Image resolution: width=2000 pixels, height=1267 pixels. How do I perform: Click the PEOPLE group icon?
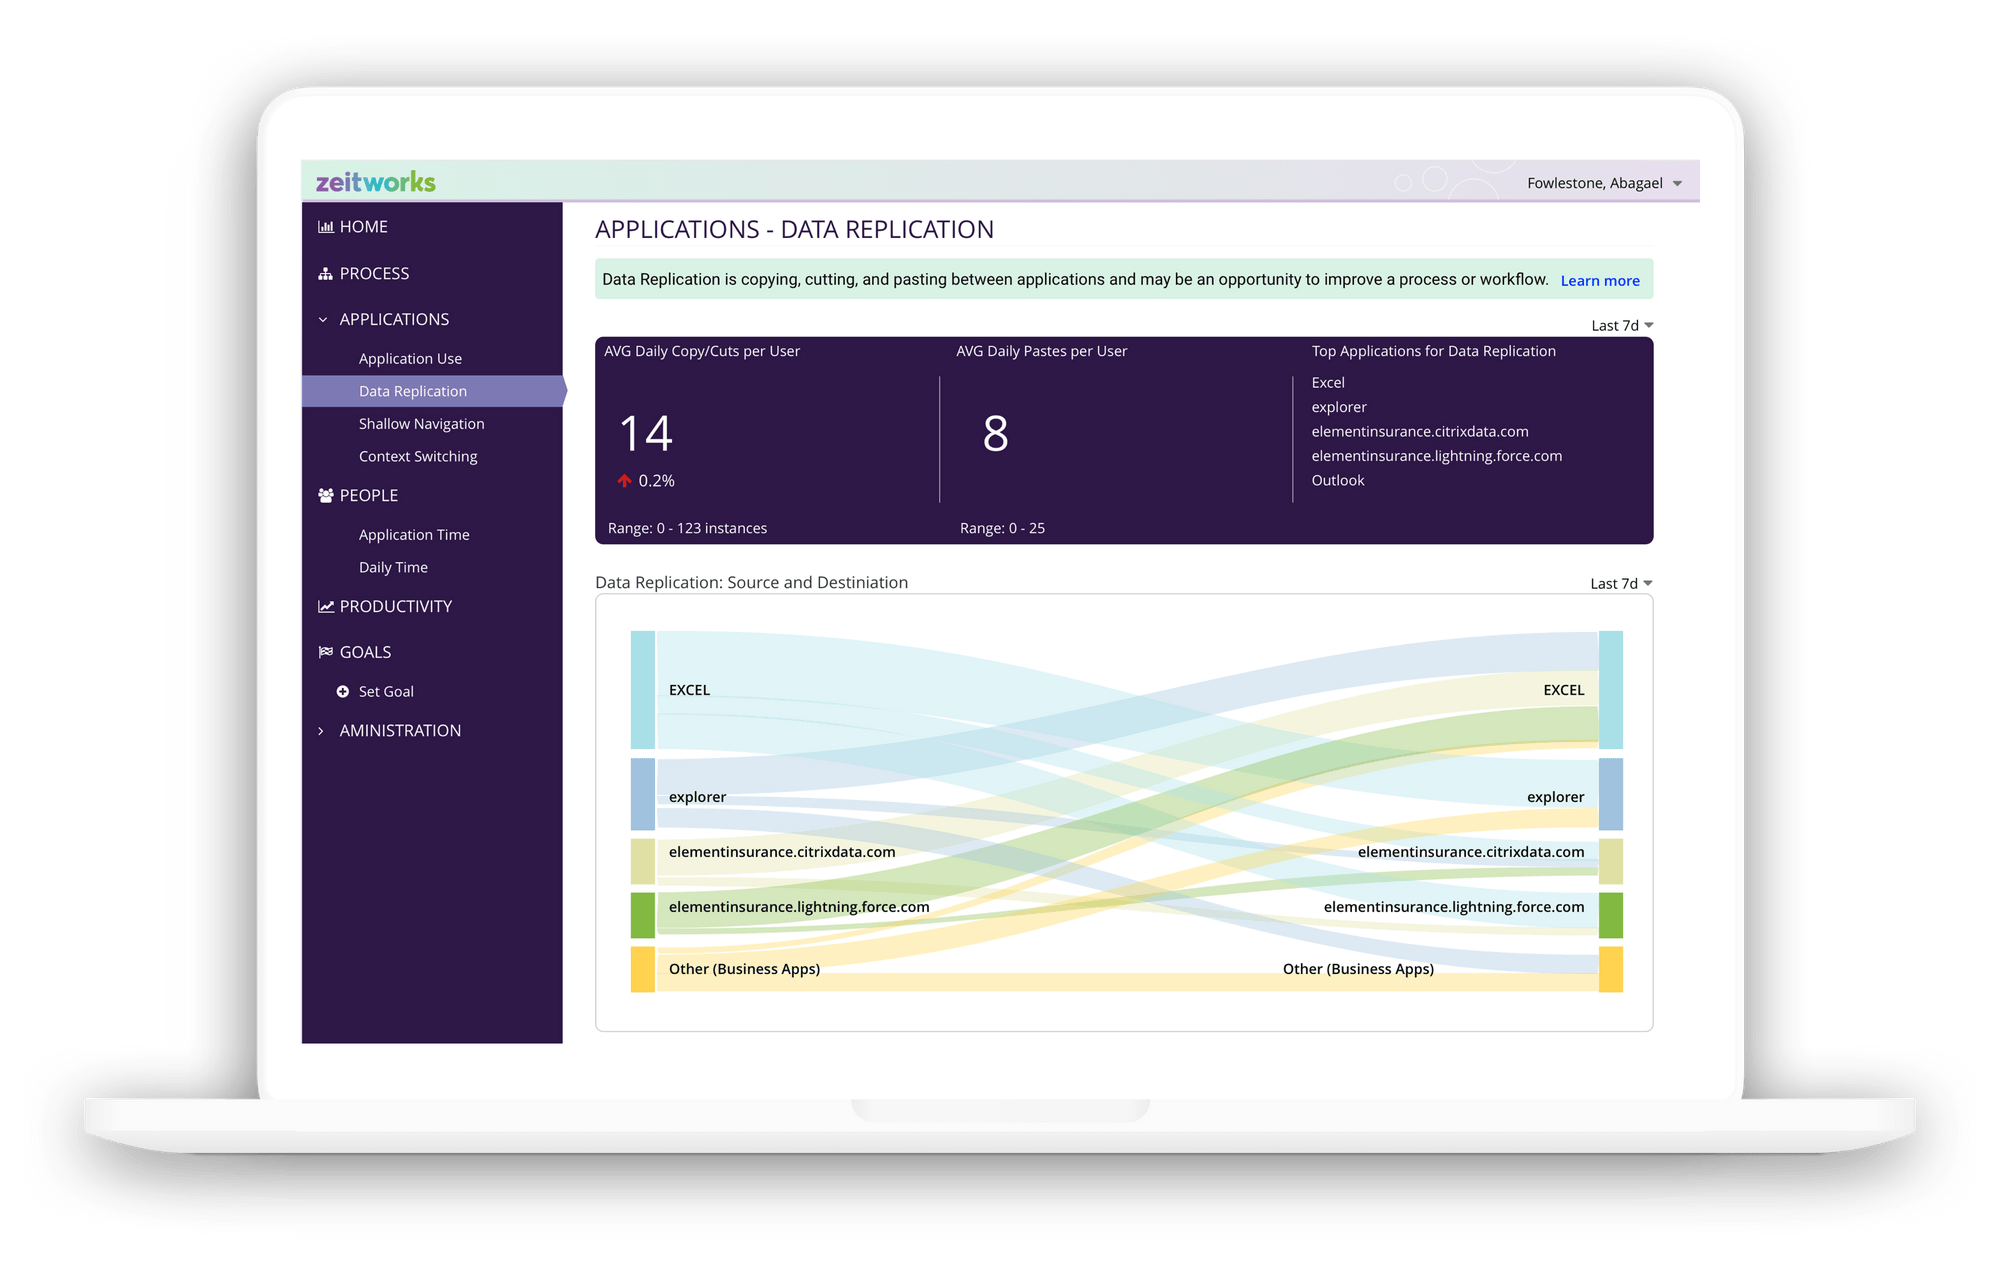[x=326, y=495]
